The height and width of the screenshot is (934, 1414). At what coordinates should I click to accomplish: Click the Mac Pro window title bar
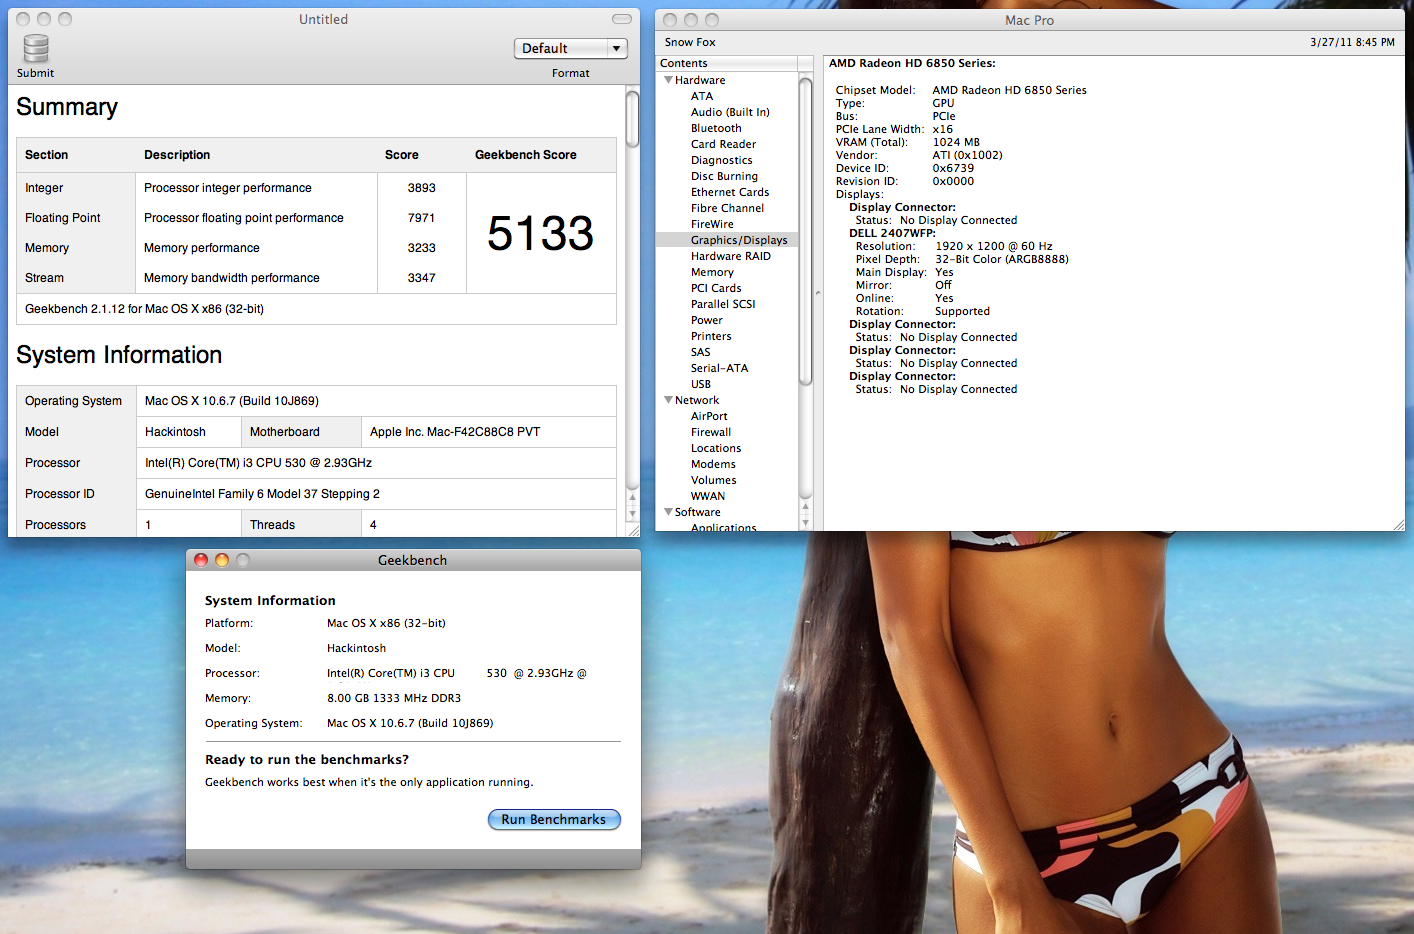tap(1029, 20)
